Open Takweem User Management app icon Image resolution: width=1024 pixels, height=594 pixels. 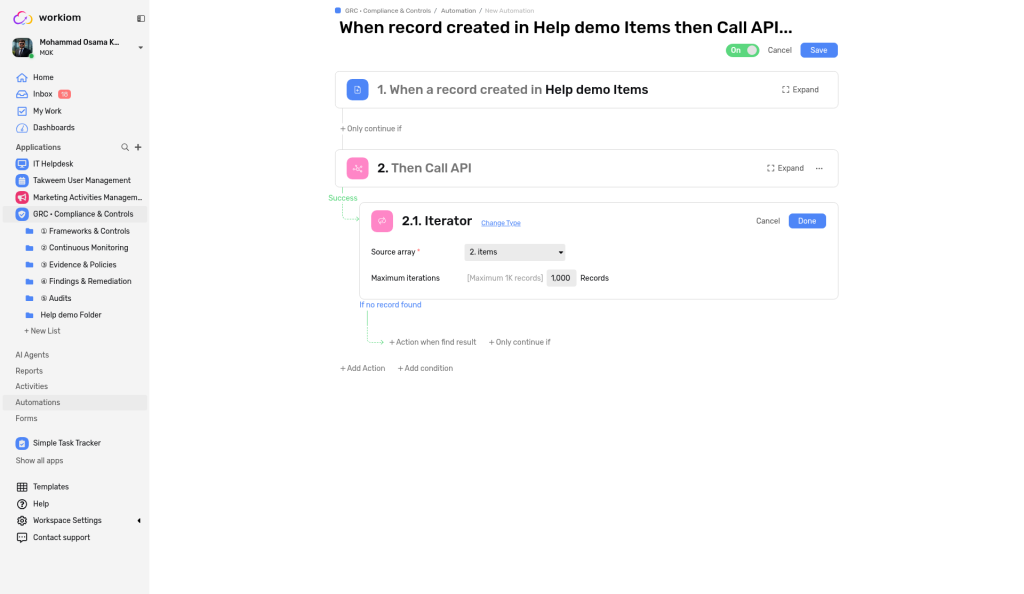(x=22, y=181)
